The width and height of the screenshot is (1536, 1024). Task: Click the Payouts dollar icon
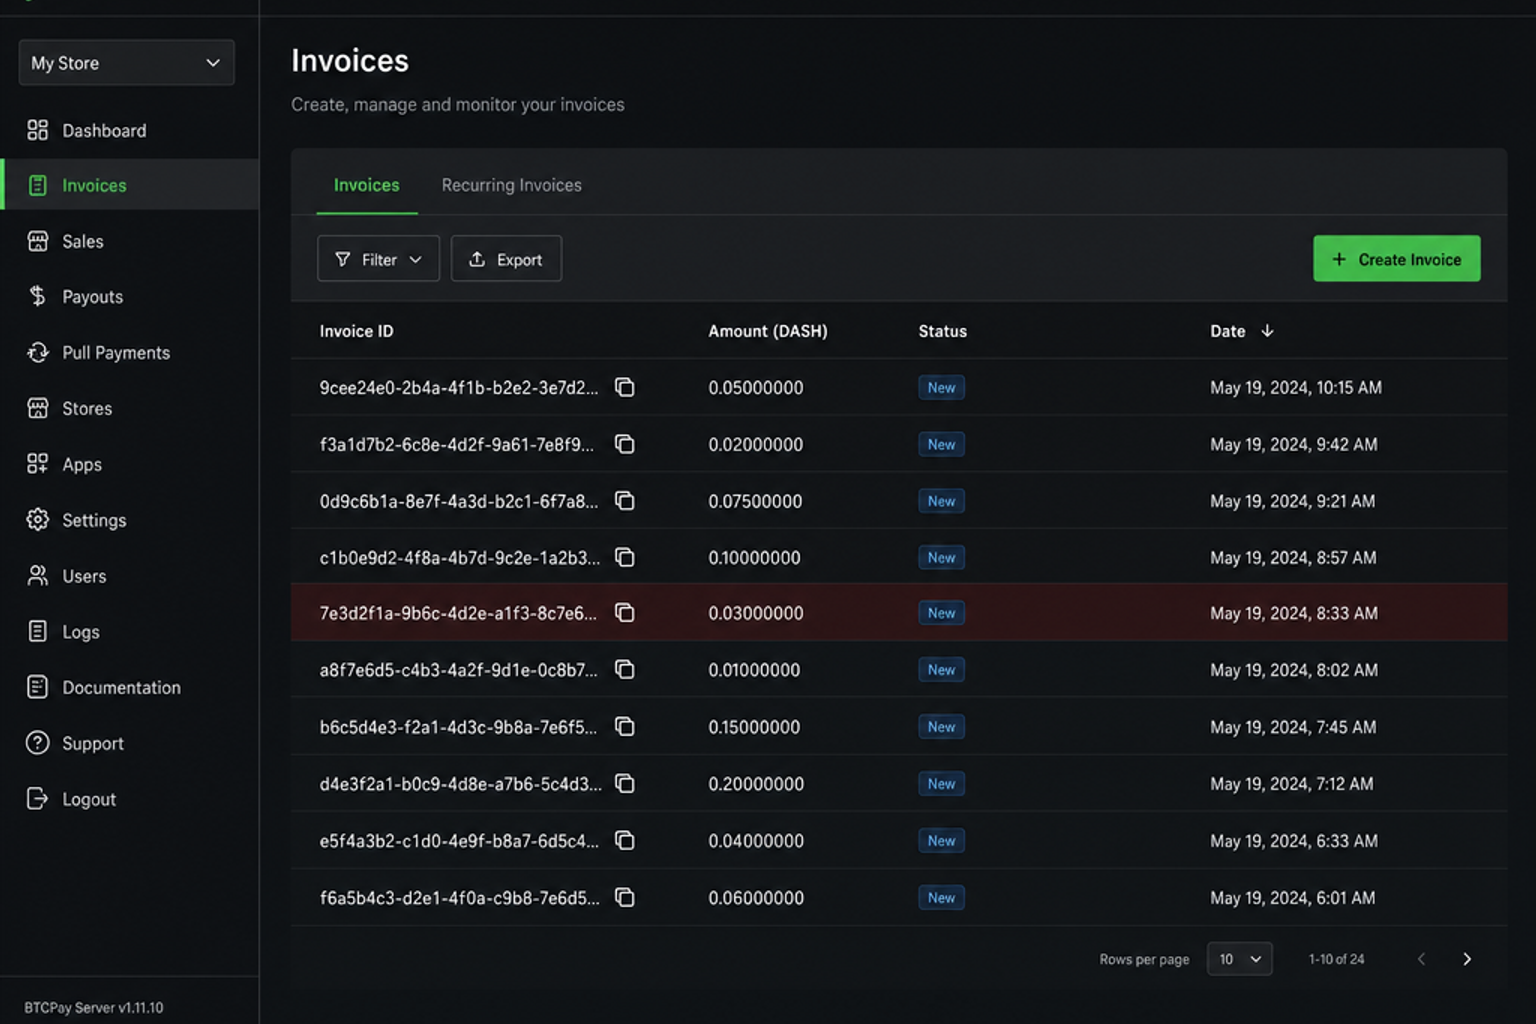point(37,296)
